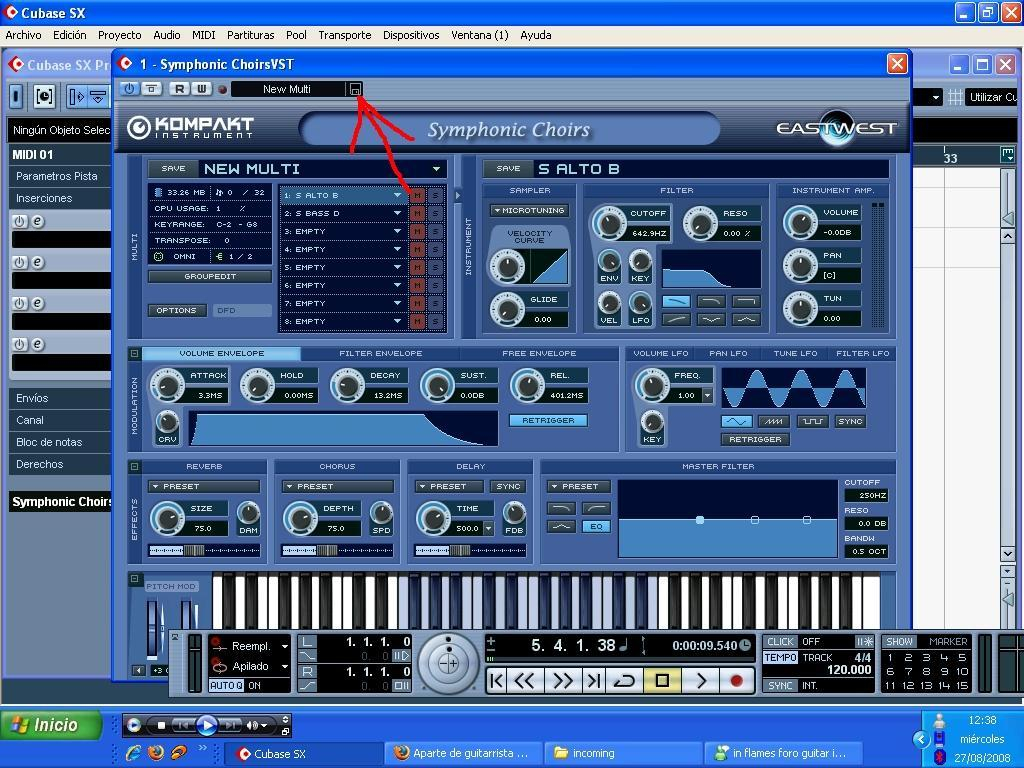This screenshot has width=1024, height=768.
Task: Collapse the Effects section expander
Action: 135,466
